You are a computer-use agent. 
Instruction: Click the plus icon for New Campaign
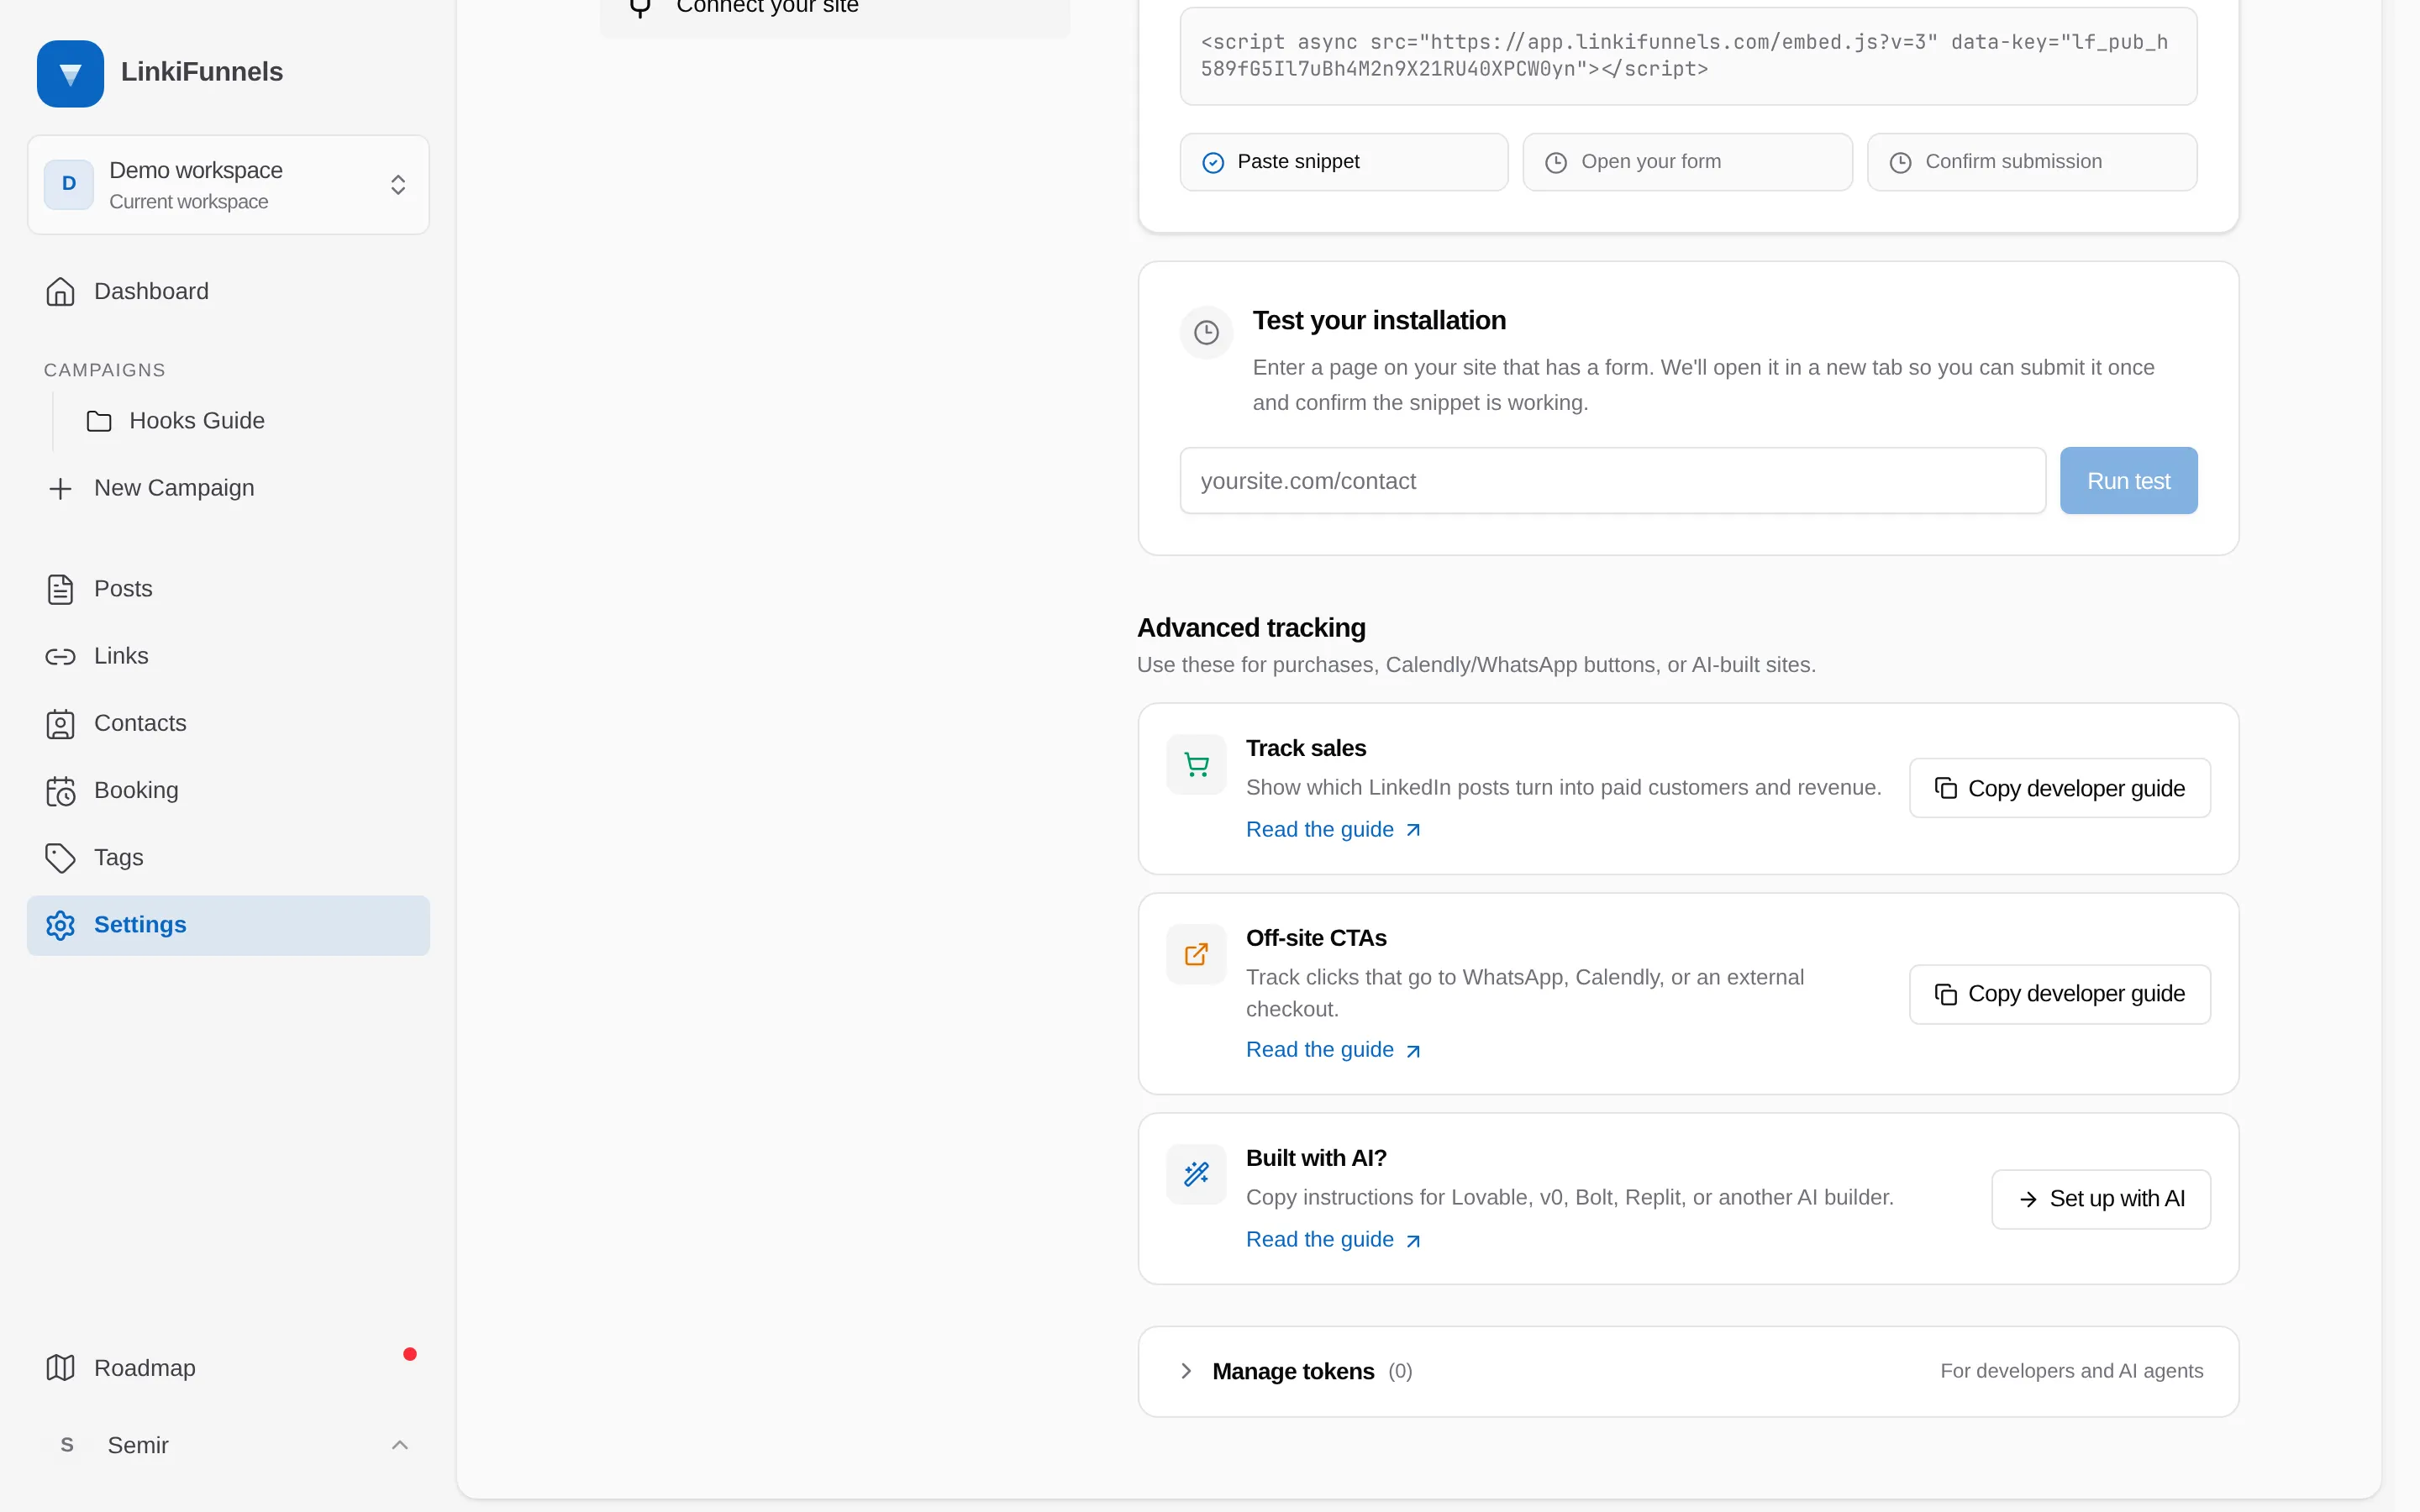click(x=60, y=489)
